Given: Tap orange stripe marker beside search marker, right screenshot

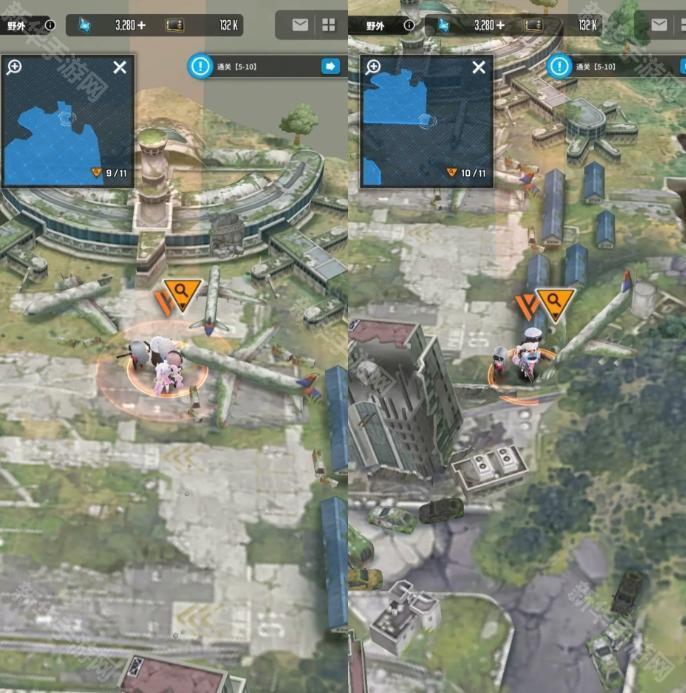Looking at the screenshot, I should click(x=526, y=306).
